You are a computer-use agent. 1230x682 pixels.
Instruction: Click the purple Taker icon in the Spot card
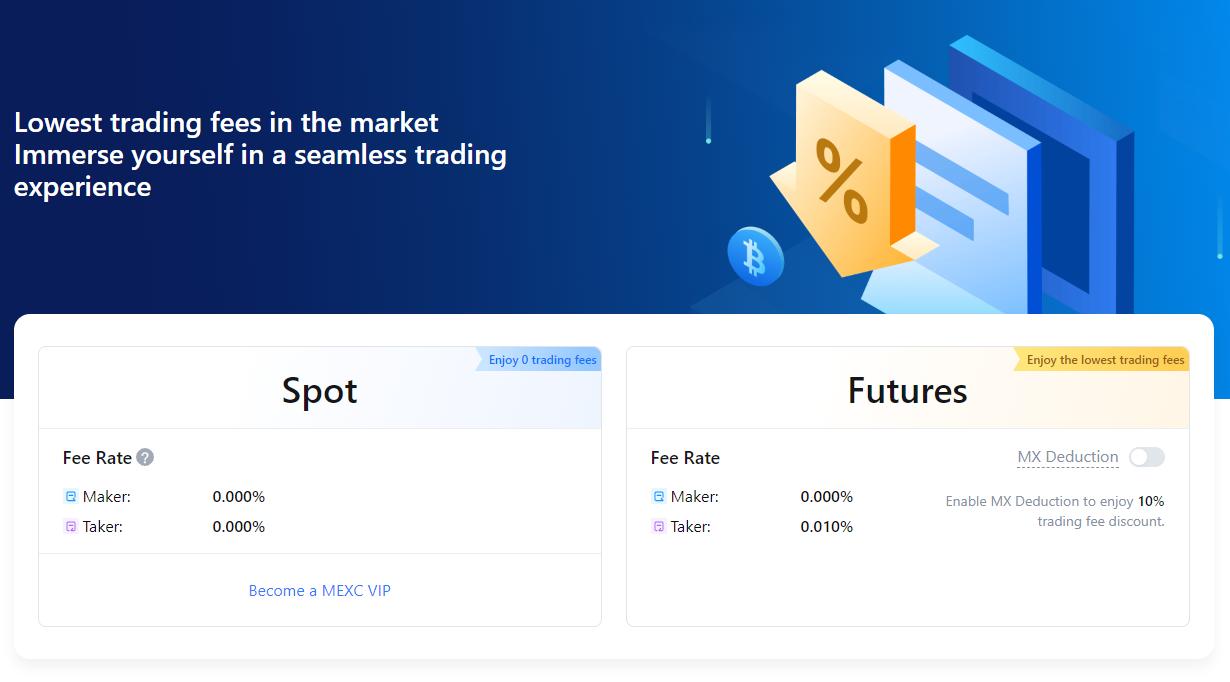click(70, 526)
